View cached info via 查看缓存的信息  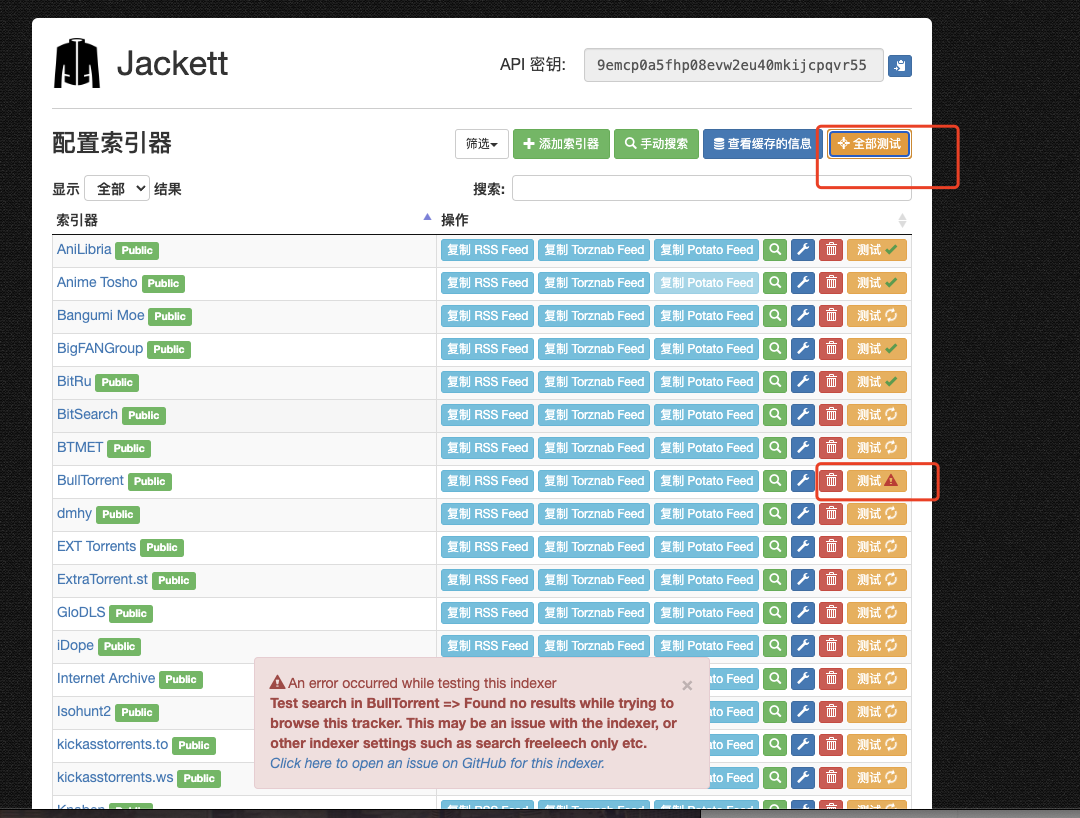762,144
